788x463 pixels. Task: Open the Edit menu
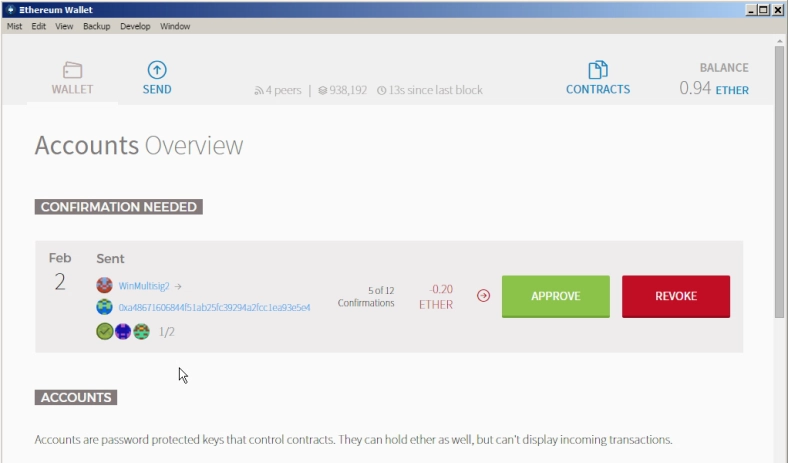tap(38, 26)
